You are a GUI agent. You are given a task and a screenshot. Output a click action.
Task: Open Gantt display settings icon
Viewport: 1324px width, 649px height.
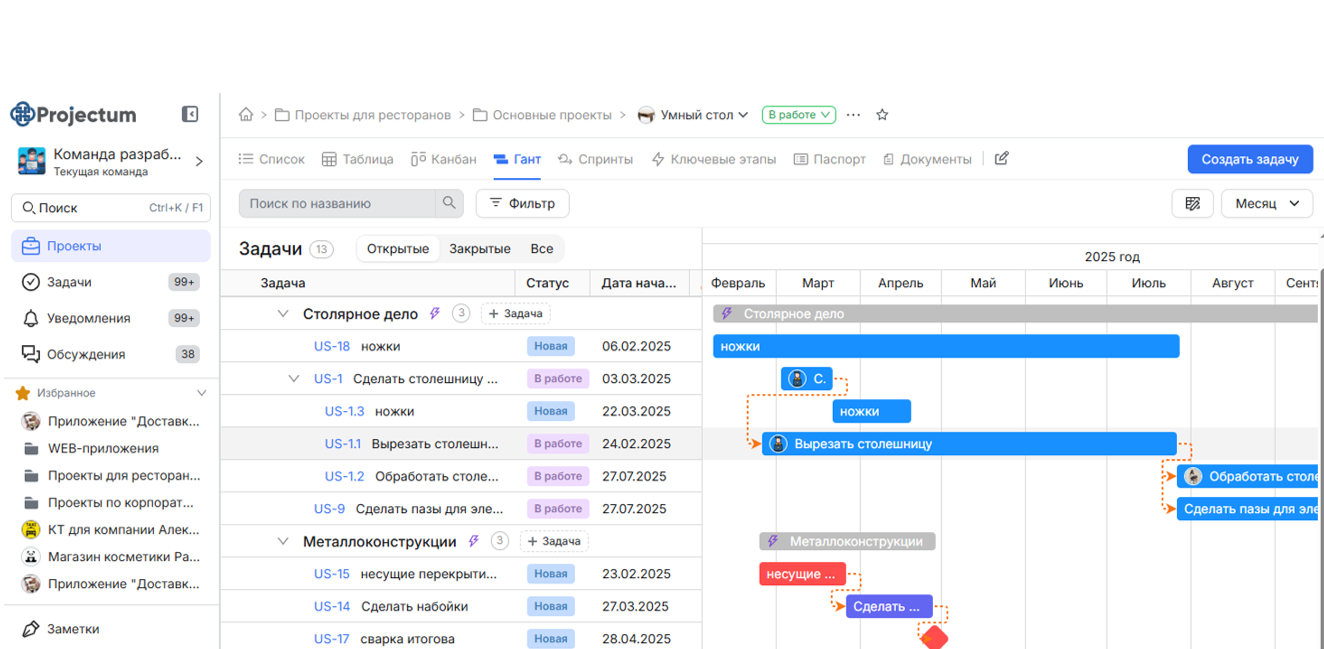click(x=1192, y=203)
